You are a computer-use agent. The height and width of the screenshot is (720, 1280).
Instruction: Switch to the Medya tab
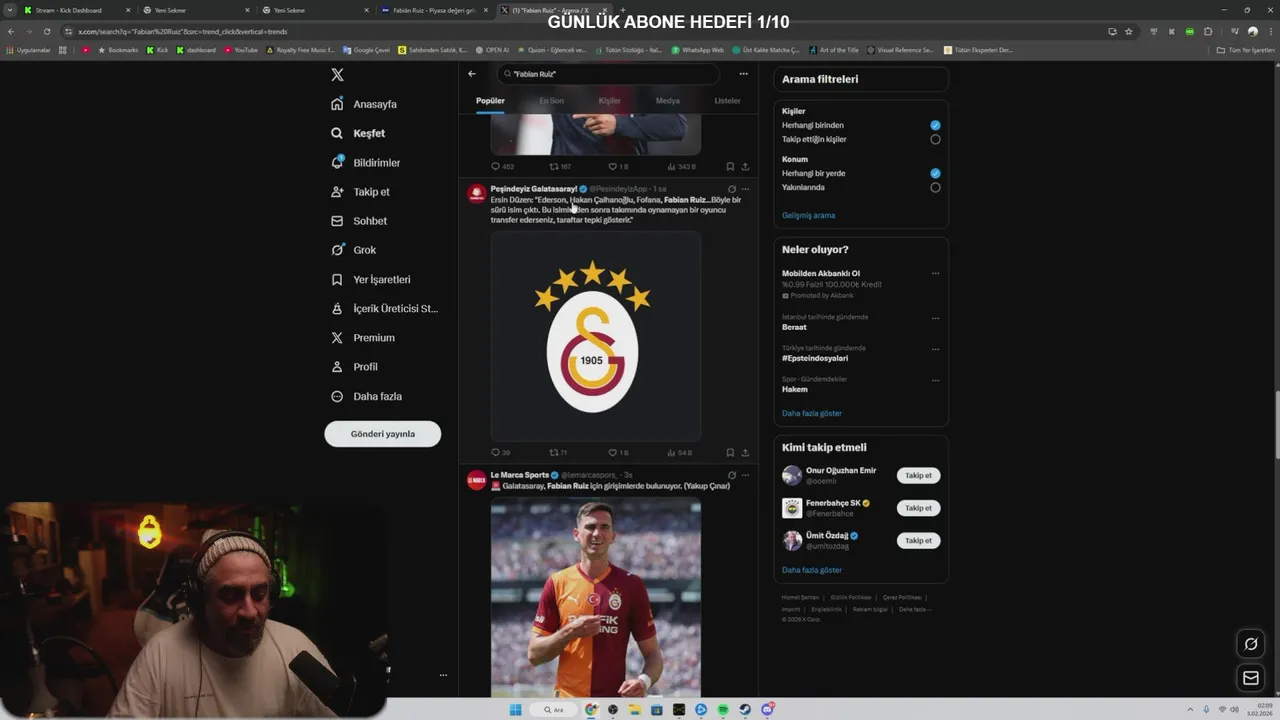(x=667, y=101)
